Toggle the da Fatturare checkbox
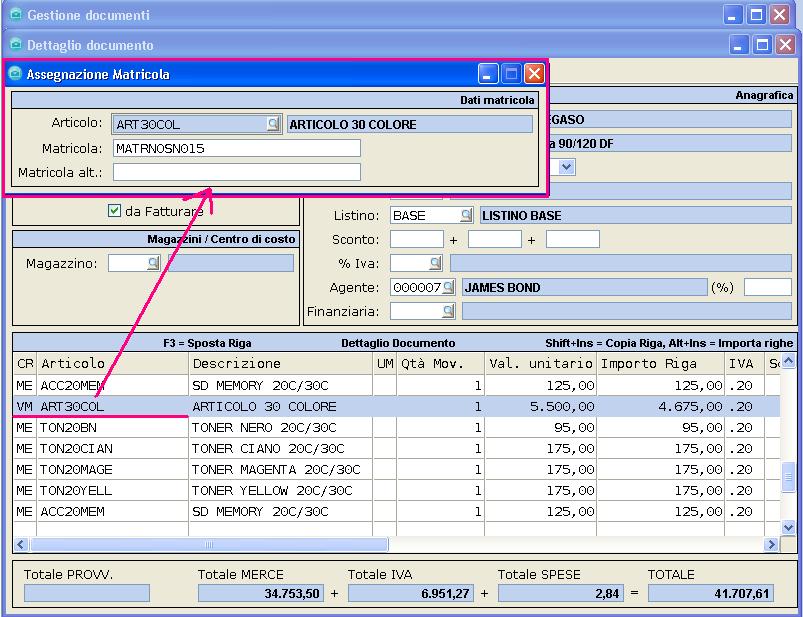This screenshot has width=803, height=617. coord(114,210)
